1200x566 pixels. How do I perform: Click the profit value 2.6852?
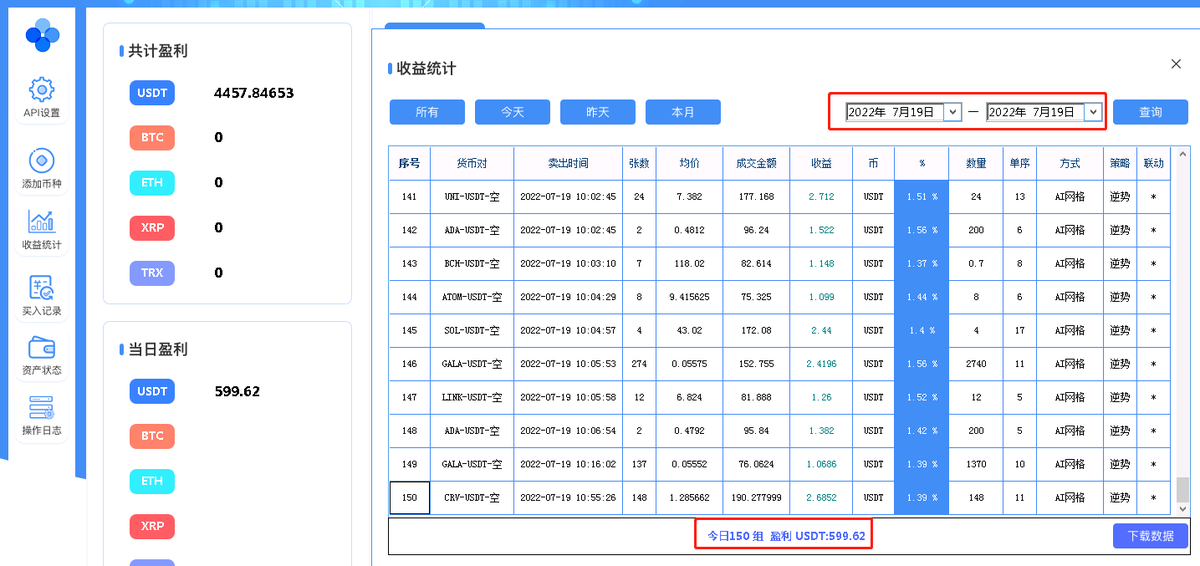[821, 497]
